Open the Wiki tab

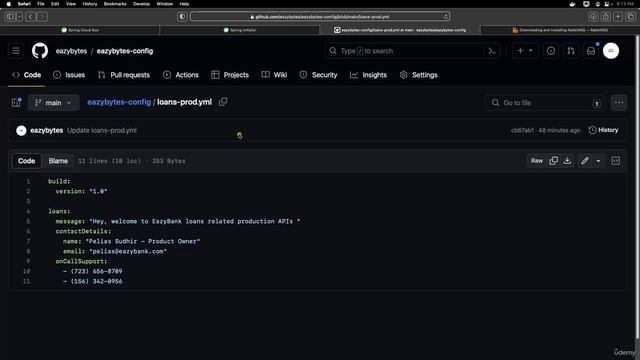275,75
